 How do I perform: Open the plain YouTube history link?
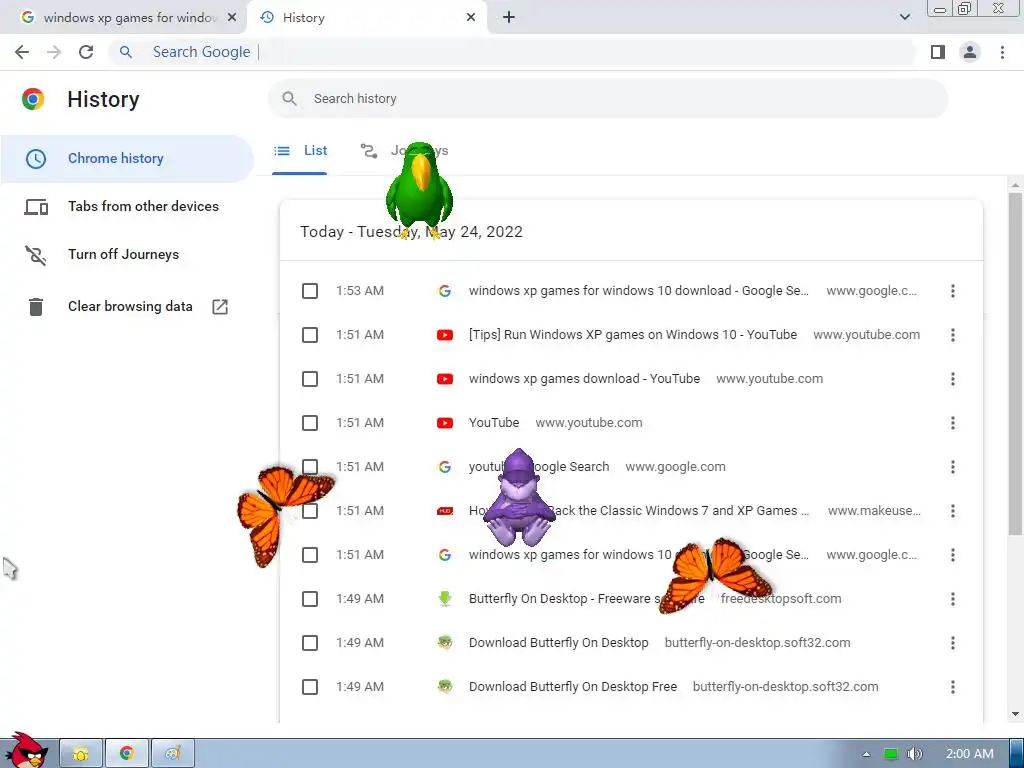point(494,423)
